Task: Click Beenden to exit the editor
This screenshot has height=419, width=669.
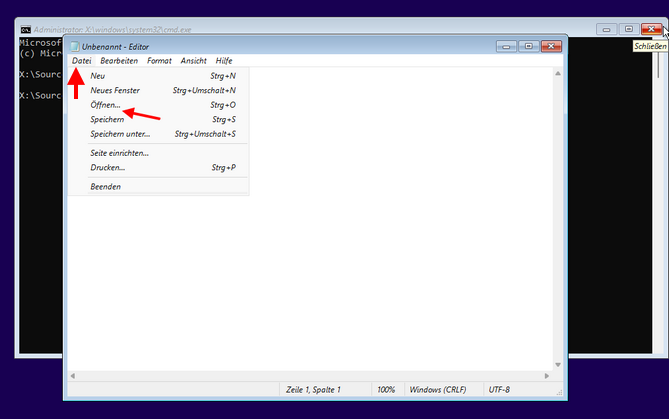Action: pos(105,187)
